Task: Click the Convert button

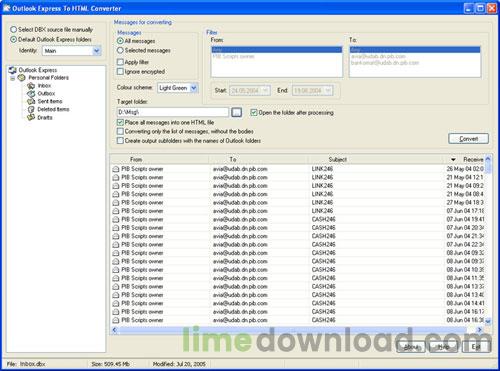Action: point(469,139)
